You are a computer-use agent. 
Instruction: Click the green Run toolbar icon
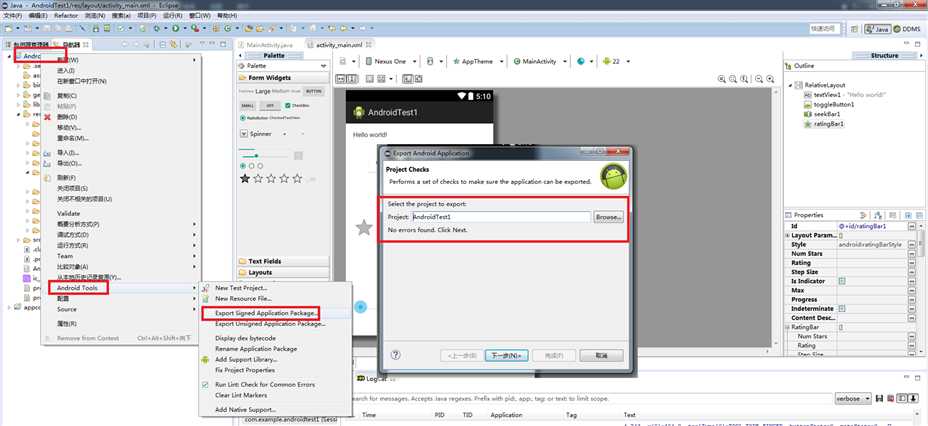click(176, 28)
